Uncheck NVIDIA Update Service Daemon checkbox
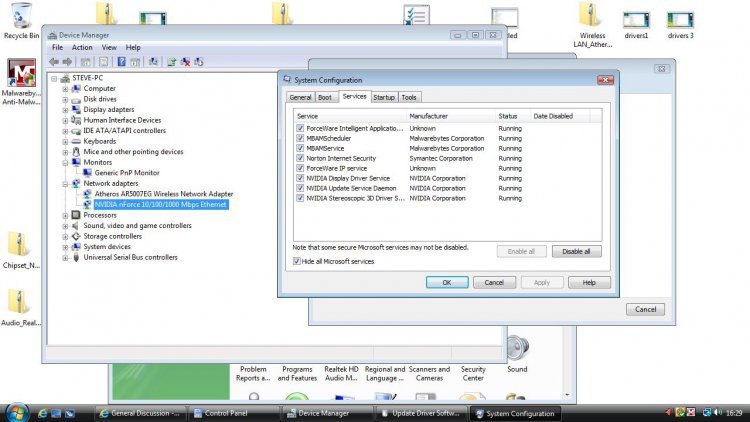750x422 pixels. (x=300, y=188)
